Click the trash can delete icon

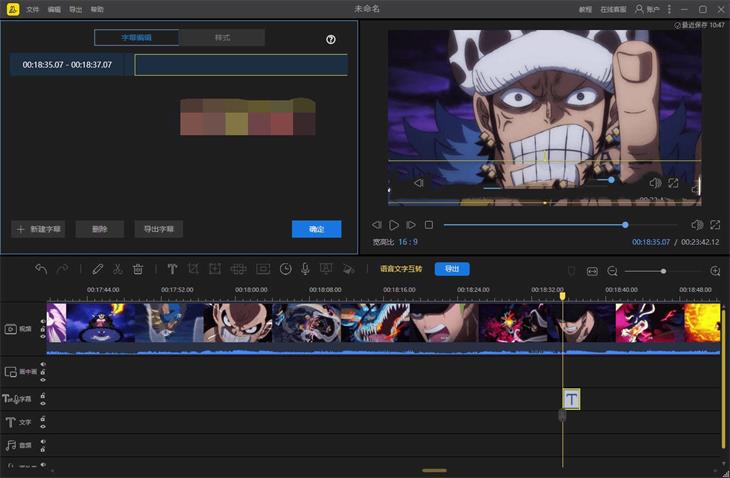(x=138, y=269)
